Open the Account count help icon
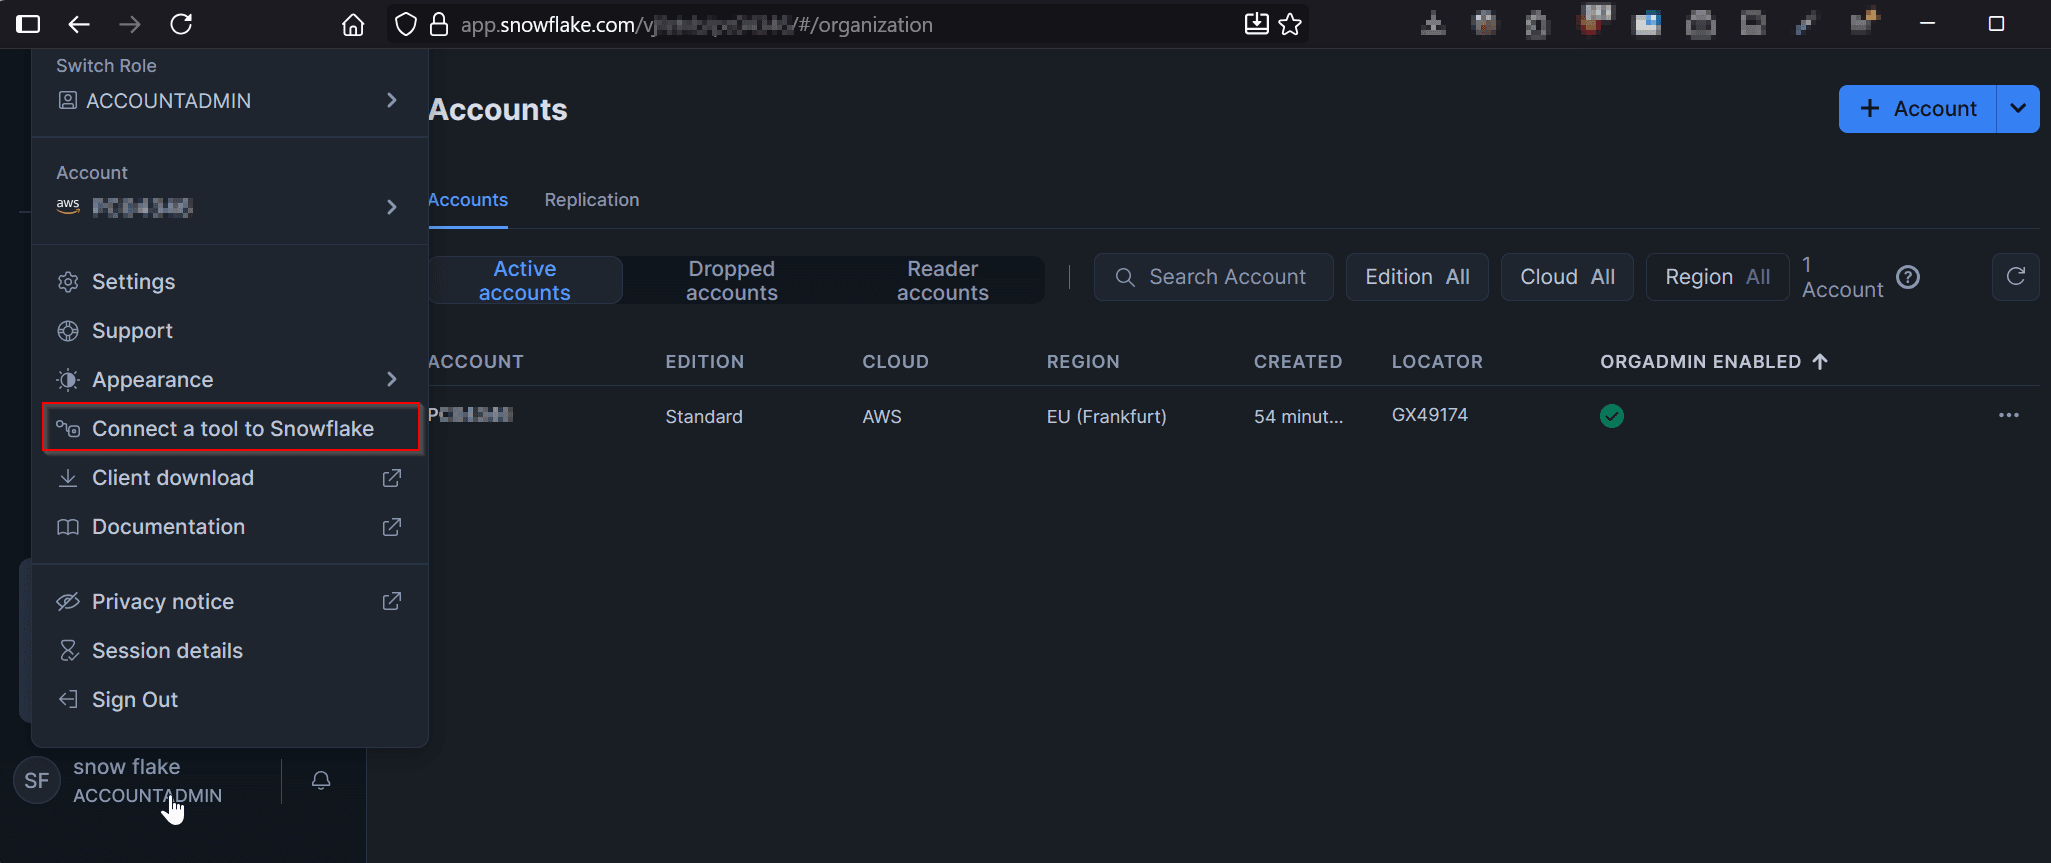2051x863 pixels. click(1908, 277)
